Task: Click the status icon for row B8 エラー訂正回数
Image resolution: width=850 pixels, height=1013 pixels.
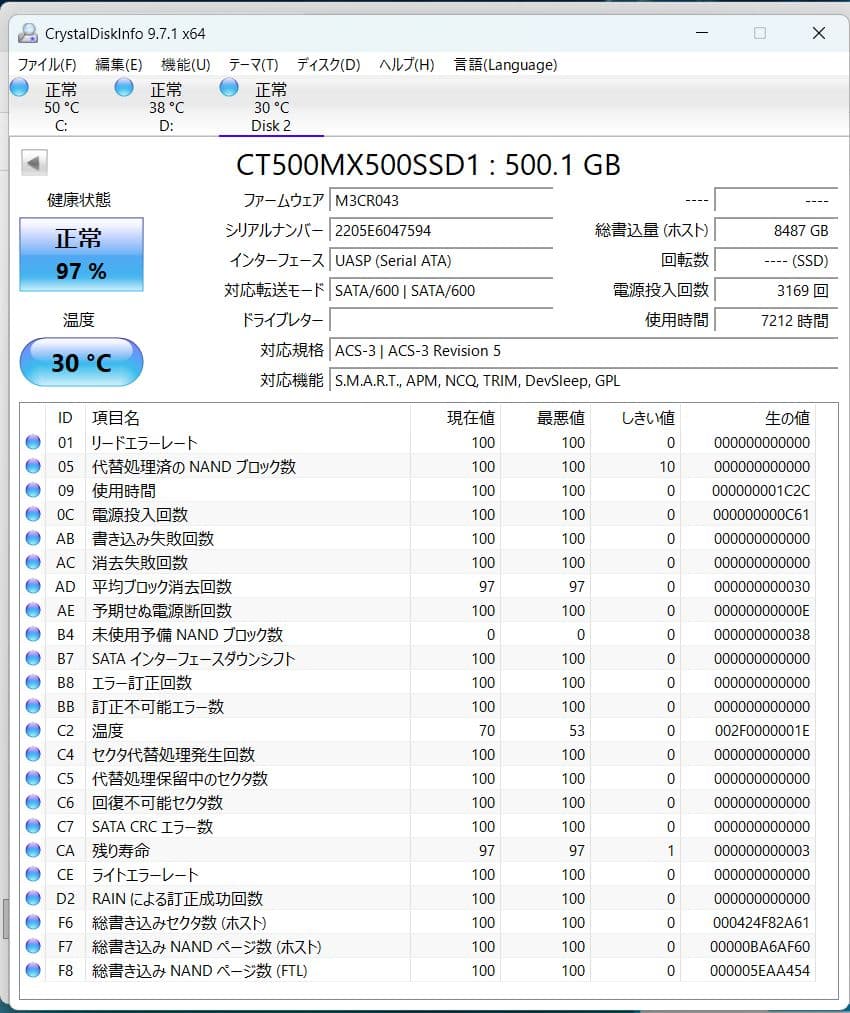Action: click(33, 682)
